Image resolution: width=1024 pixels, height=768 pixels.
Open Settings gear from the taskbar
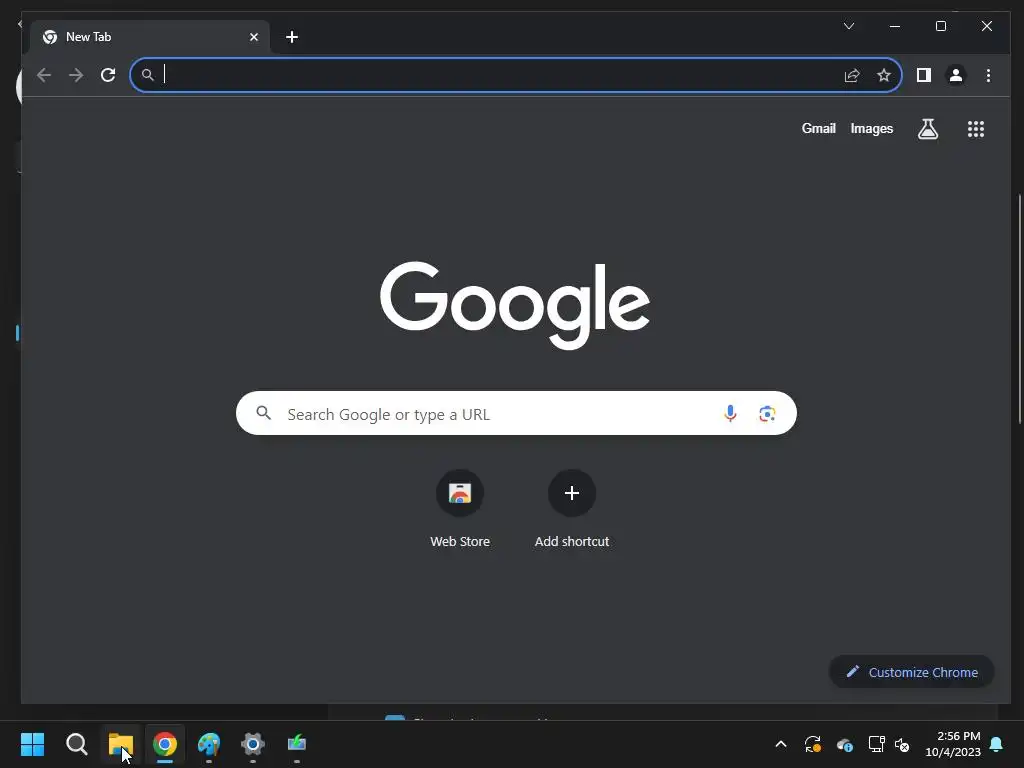[x=253, y=744]
